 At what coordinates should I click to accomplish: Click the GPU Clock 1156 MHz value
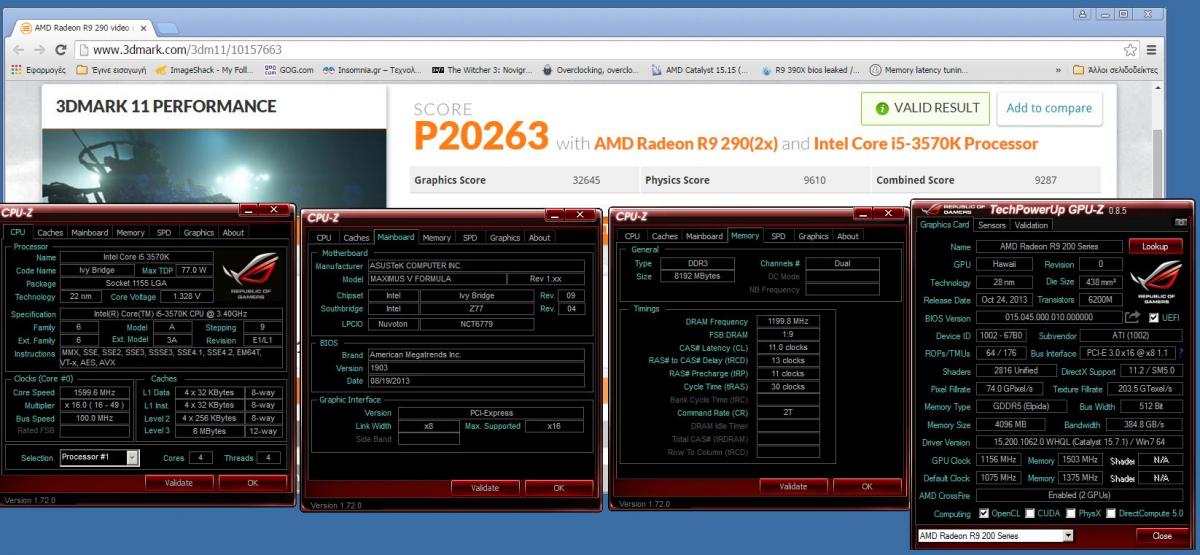pos(997,460)
